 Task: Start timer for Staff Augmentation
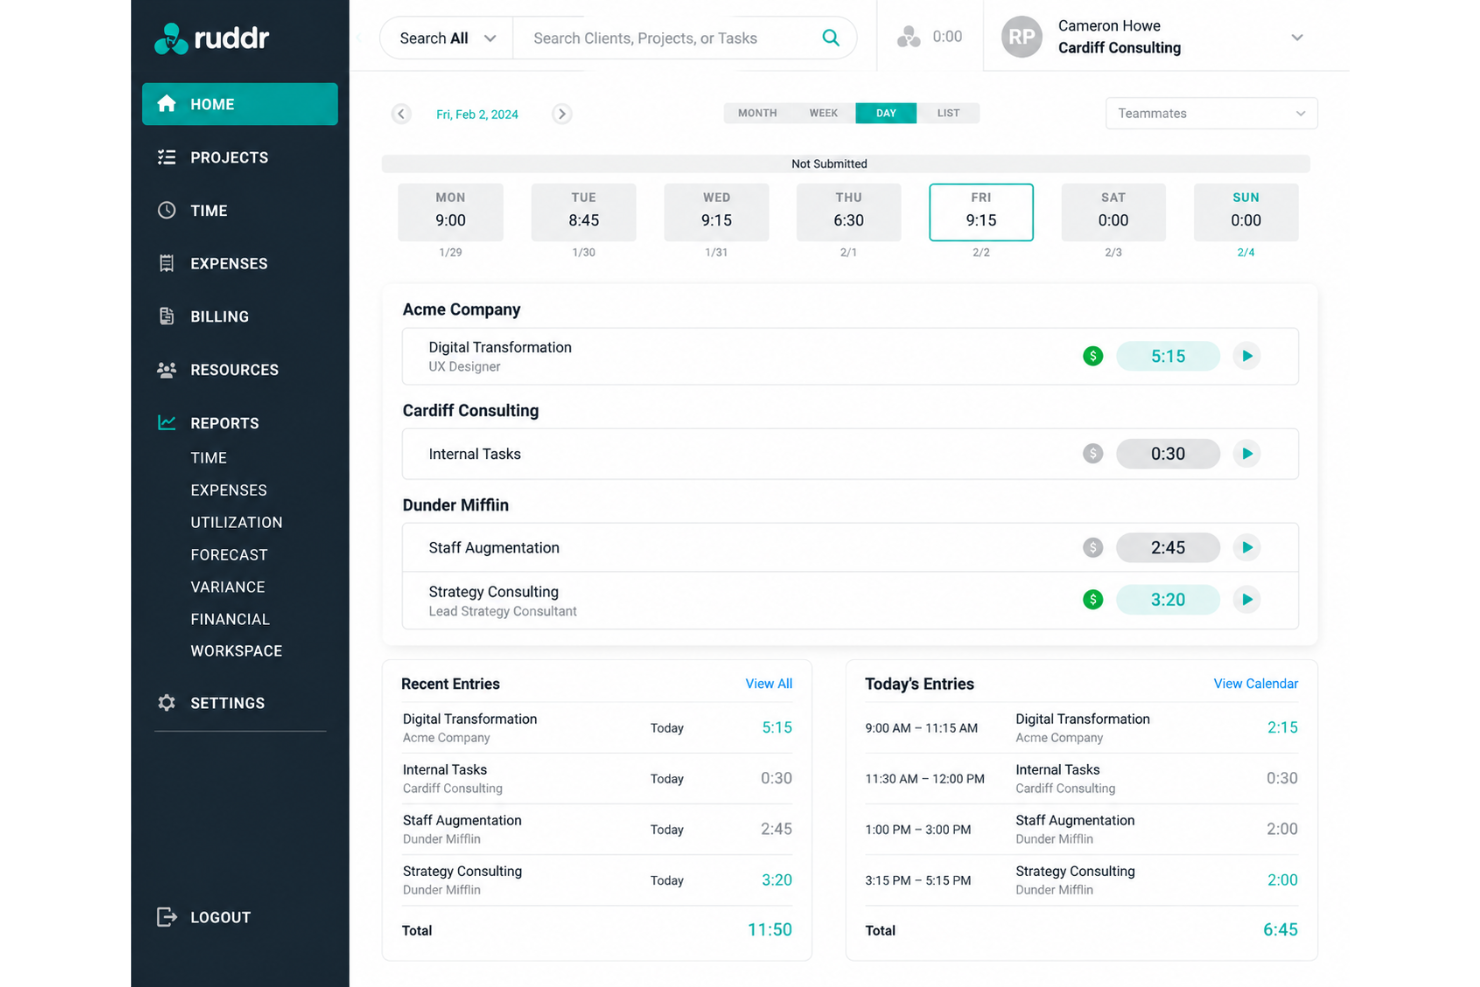(x=1247, y=547)
